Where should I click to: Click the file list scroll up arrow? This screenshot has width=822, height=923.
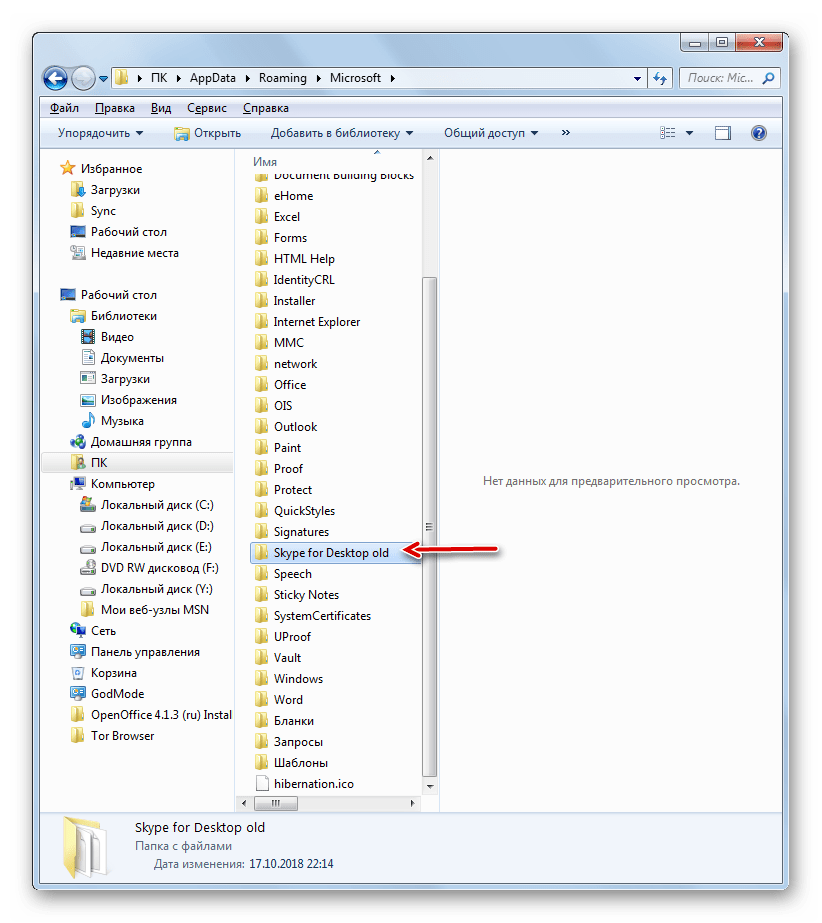coord(430,158)
